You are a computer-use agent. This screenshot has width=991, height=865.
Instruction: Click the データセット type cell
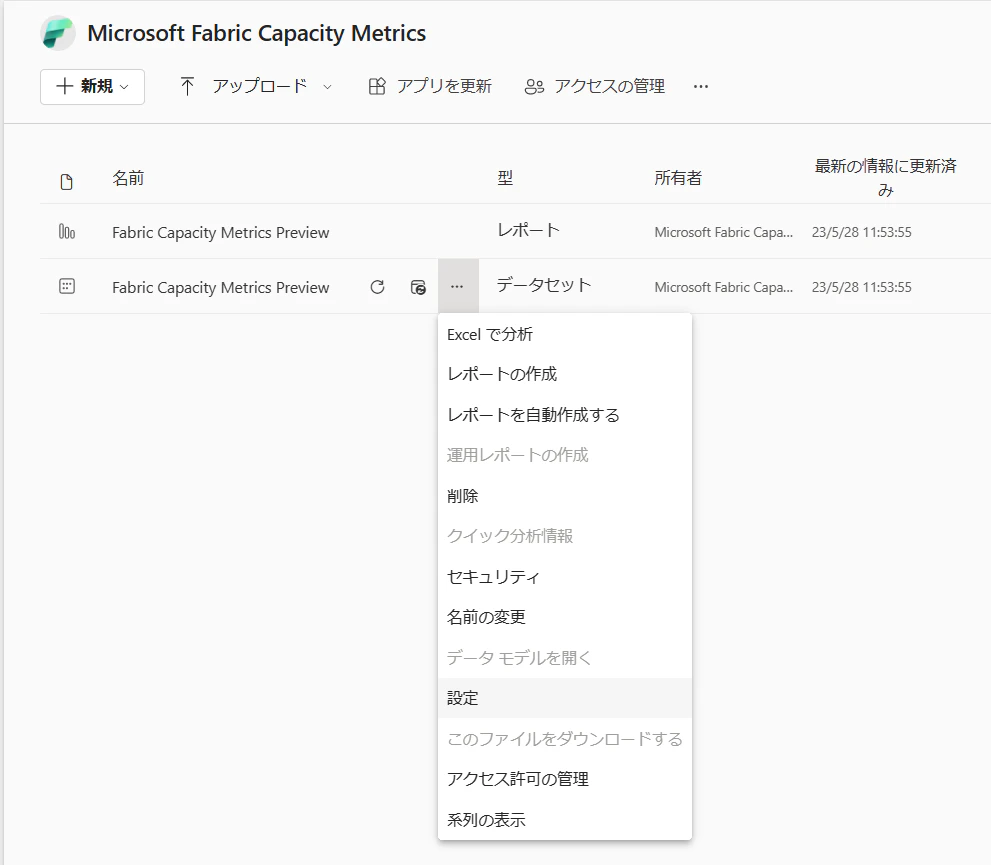tap(544, 285)
